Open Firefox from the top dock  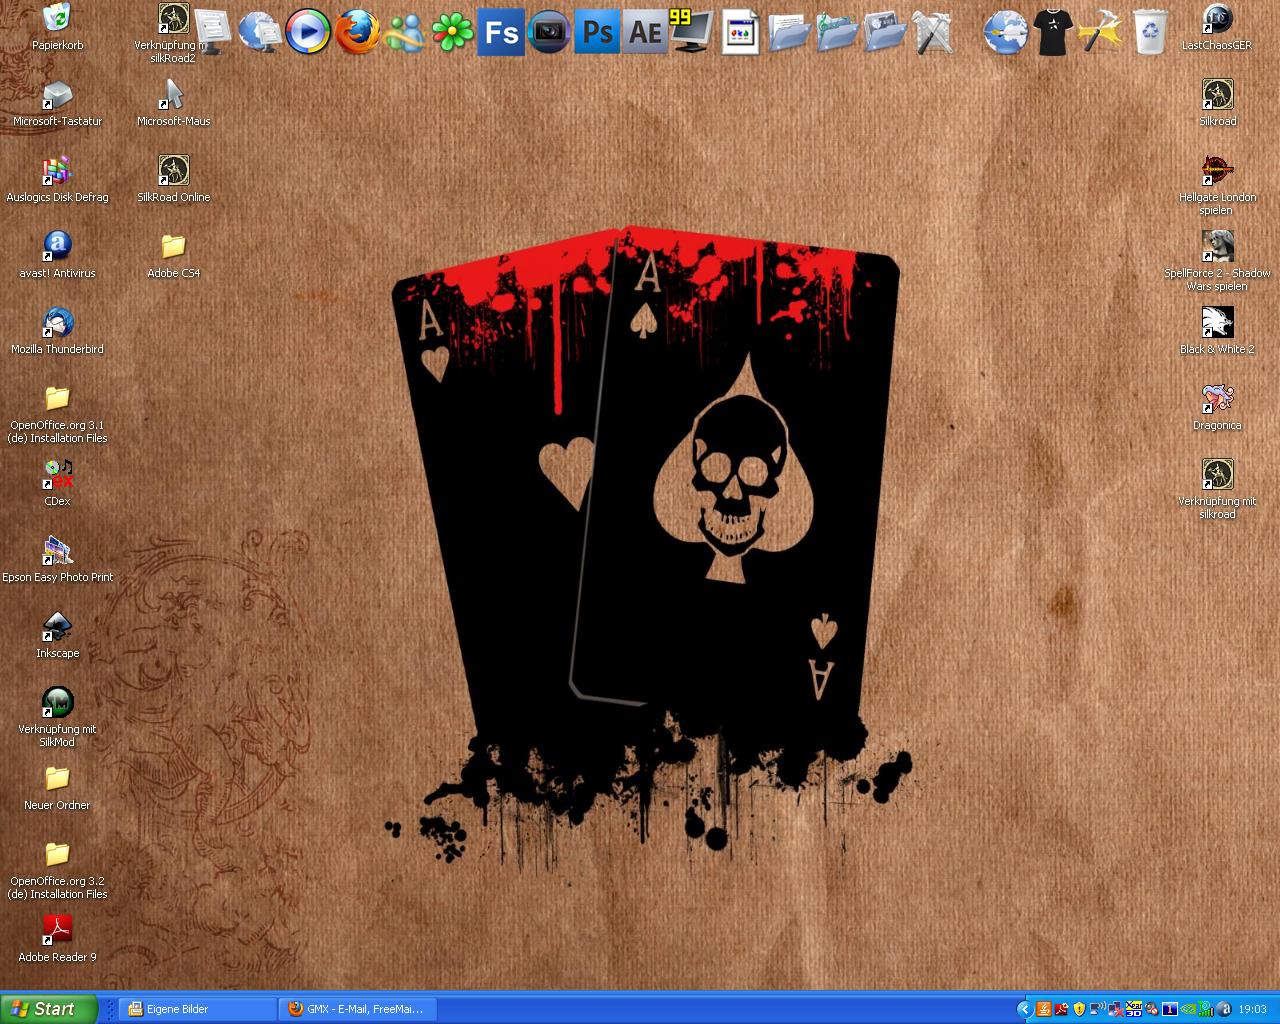click(x=356, y=32)
